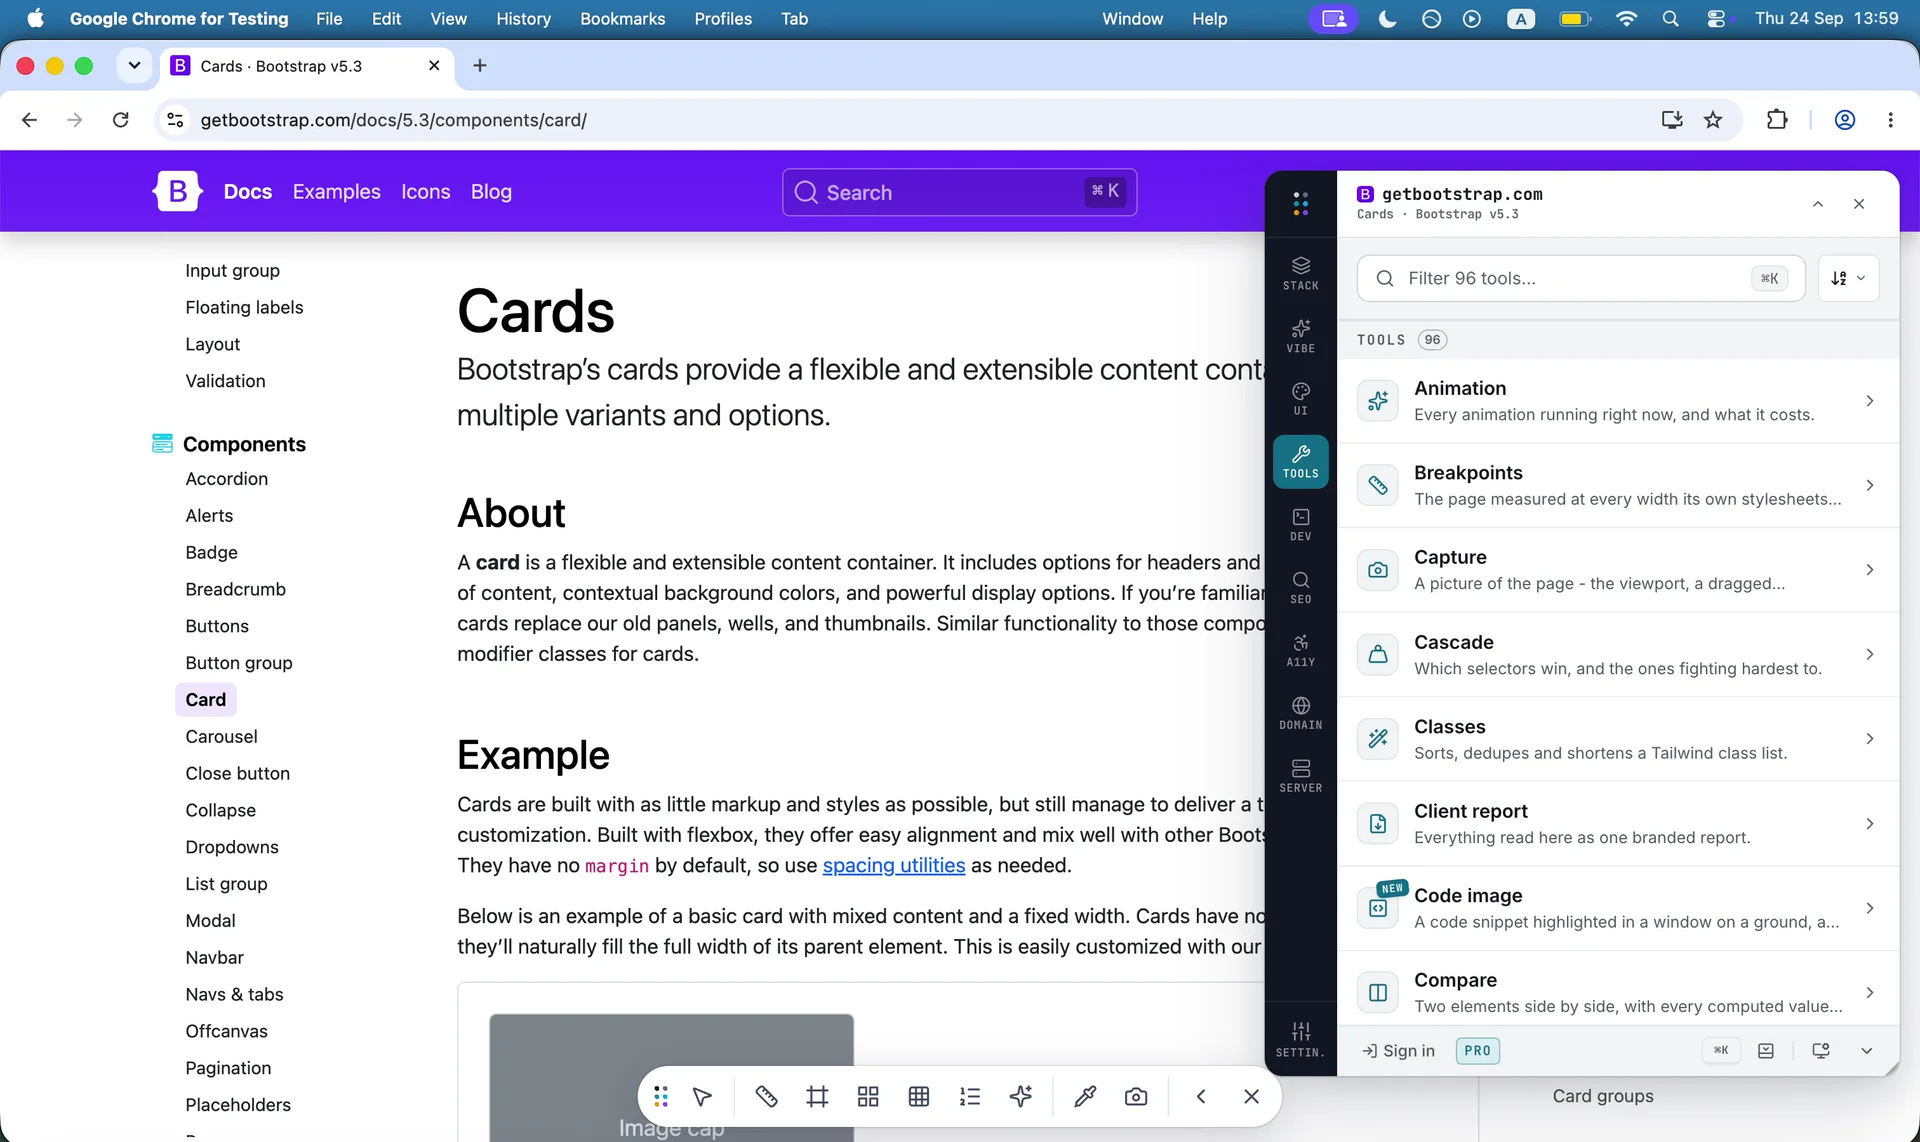Screen dimensions: 1920x1142
Task: Expand the Capture tool row
Action: pos(1618,570)
